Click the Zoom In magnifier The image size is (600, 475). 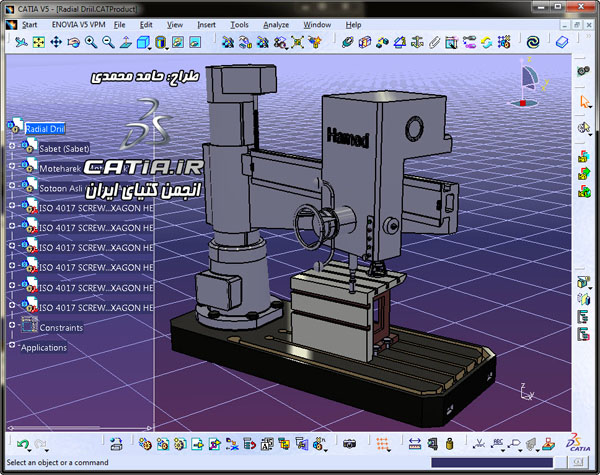pyautogui.click(x=91, y=42)
